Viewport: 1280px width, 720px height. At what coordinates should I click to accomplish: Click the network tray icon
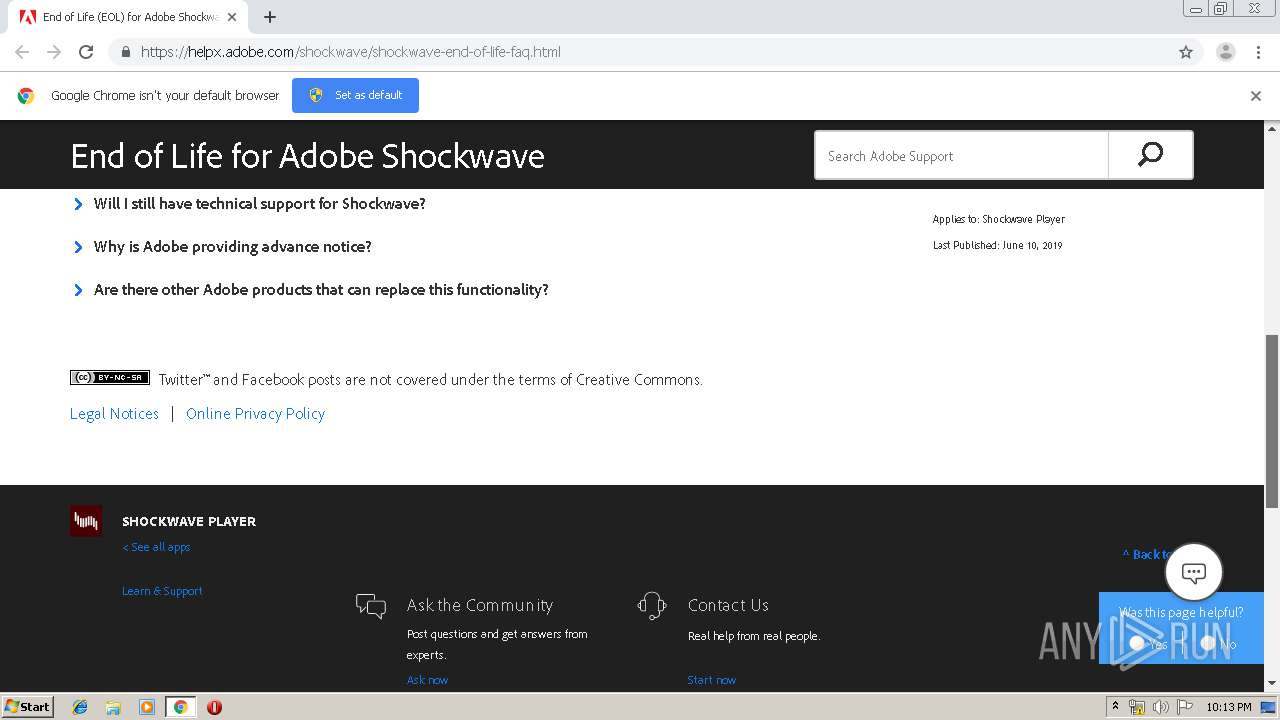click(1137, 707)
